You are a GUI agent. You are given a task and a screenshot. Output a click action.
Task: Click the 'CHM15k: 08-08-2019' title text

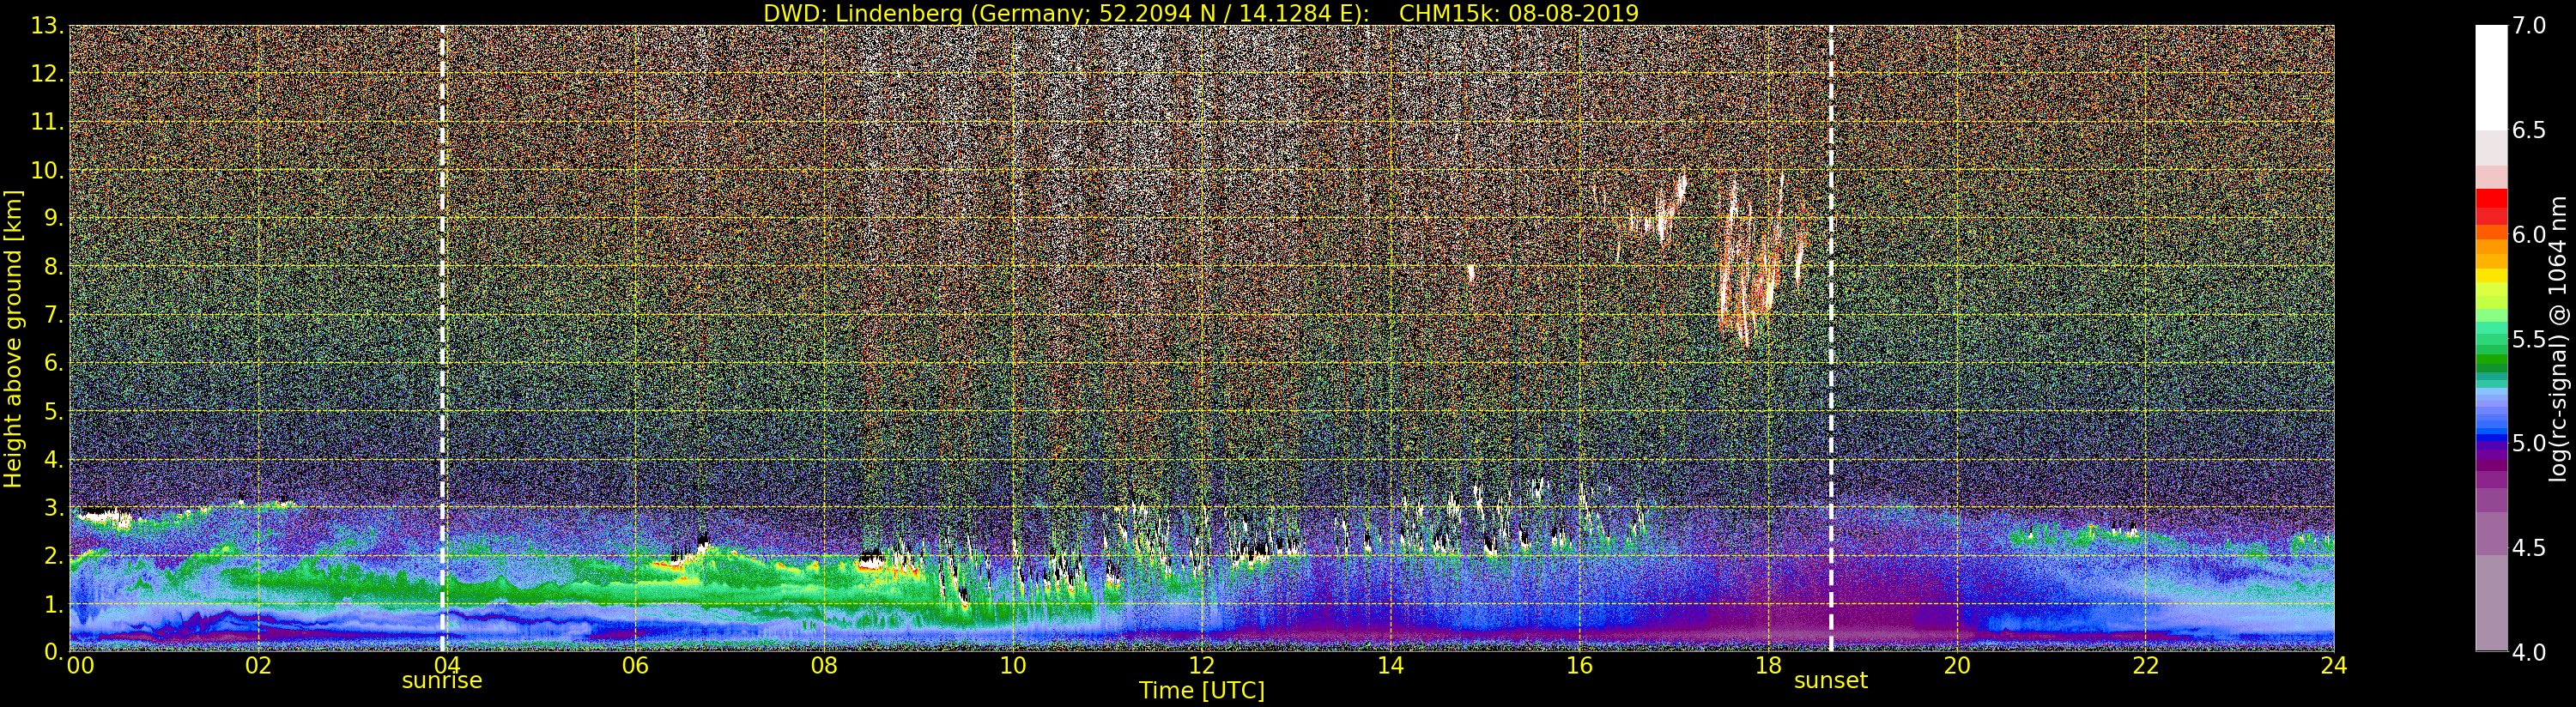[1519, 13]
